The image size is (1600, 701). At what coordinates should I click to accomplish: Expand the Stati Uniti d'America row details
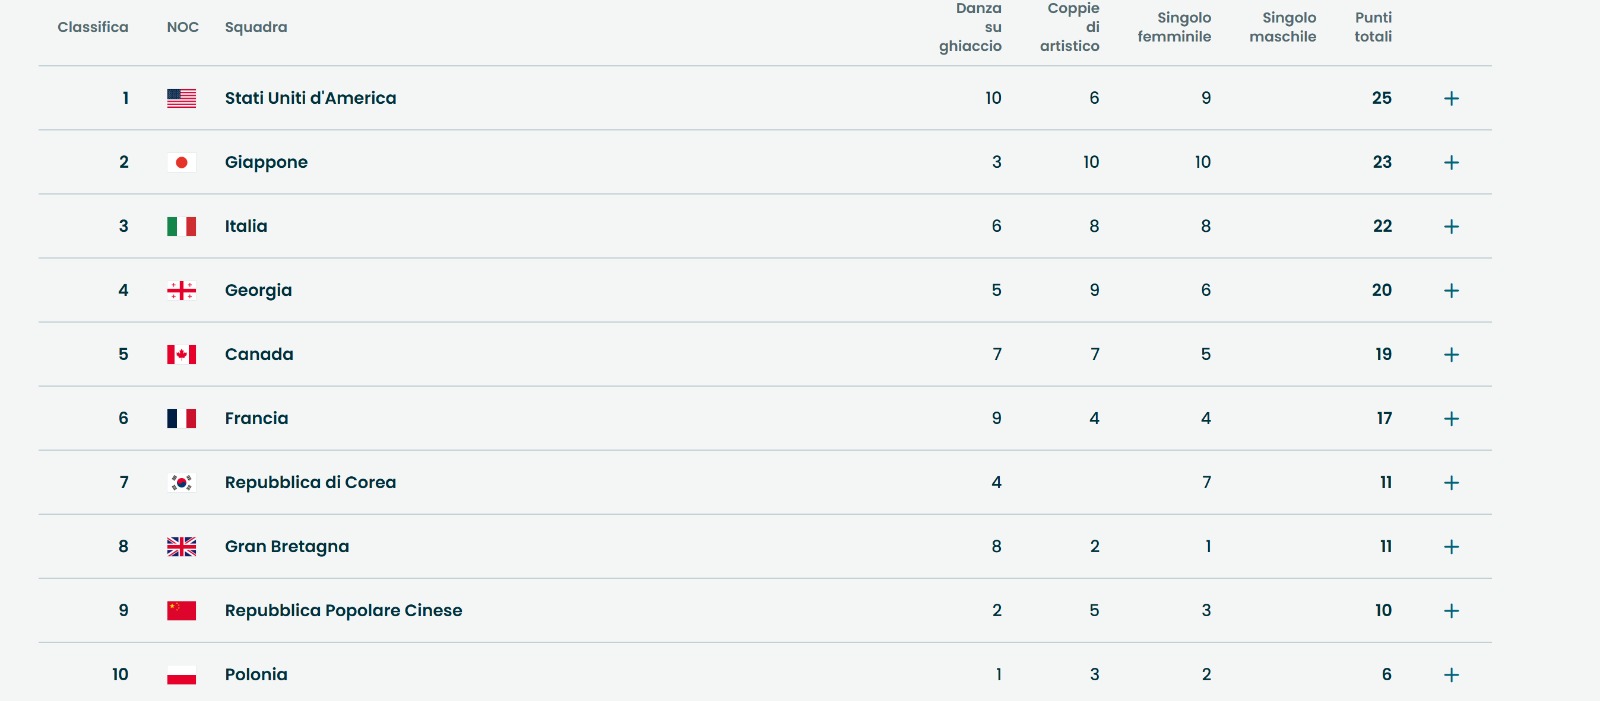point(1451,98)
